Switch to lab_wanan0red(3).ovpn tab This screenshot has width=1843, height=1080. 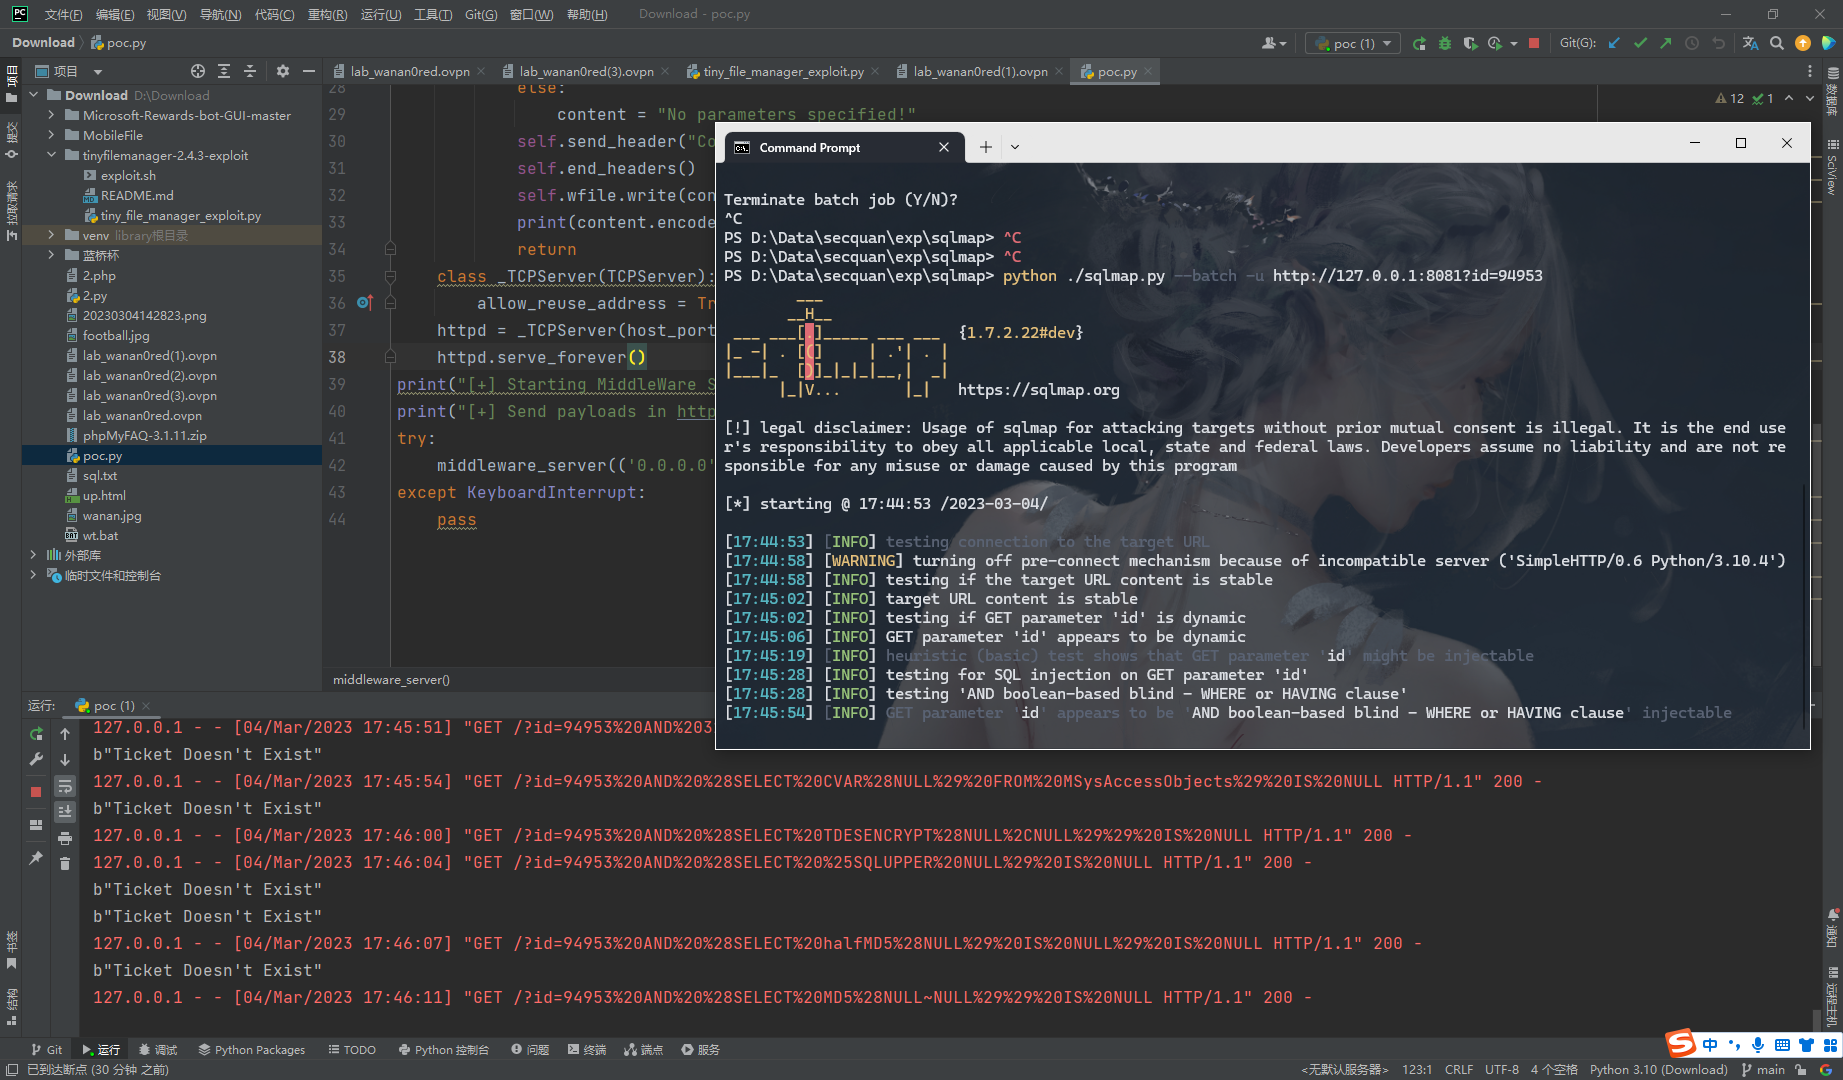tap(586, 72)
